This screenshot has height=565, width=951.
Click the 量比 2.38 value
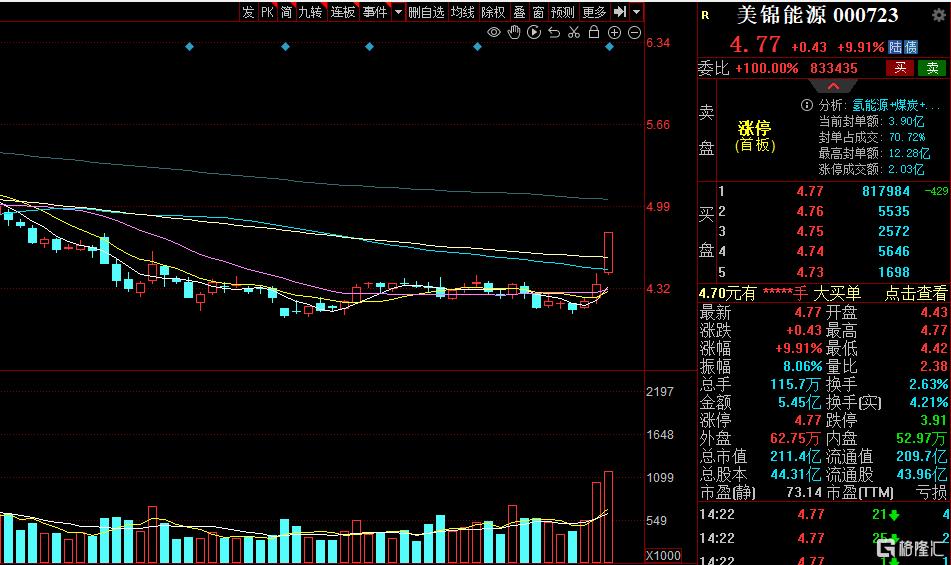pyautogui.click(x=933, y=366)
